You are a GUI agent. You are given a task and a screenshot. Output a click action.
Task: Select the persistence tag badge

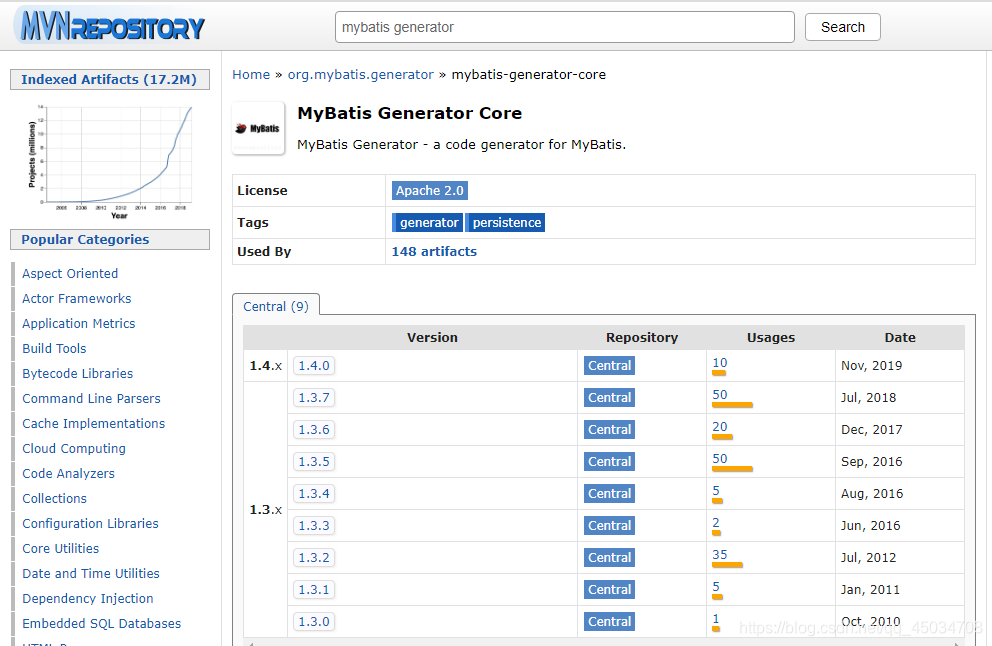[x=505, y=222]
